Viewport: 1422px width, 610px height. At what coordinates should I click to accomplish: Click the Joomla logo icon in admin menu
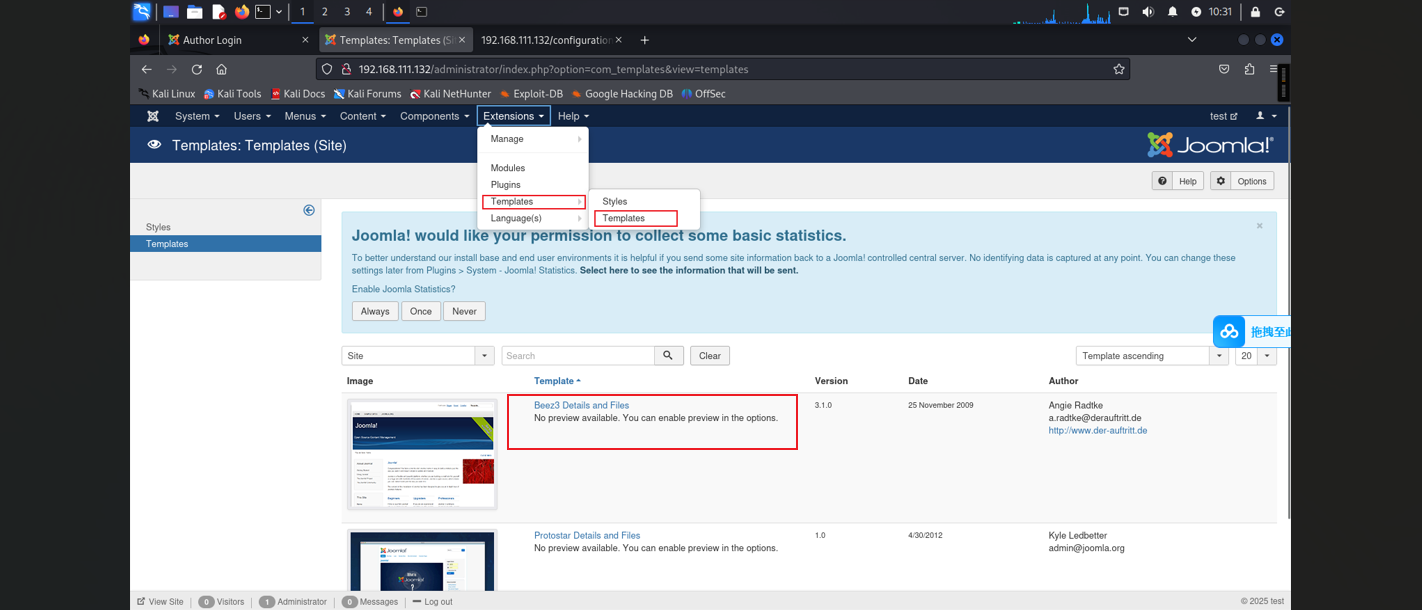point(153,116)
